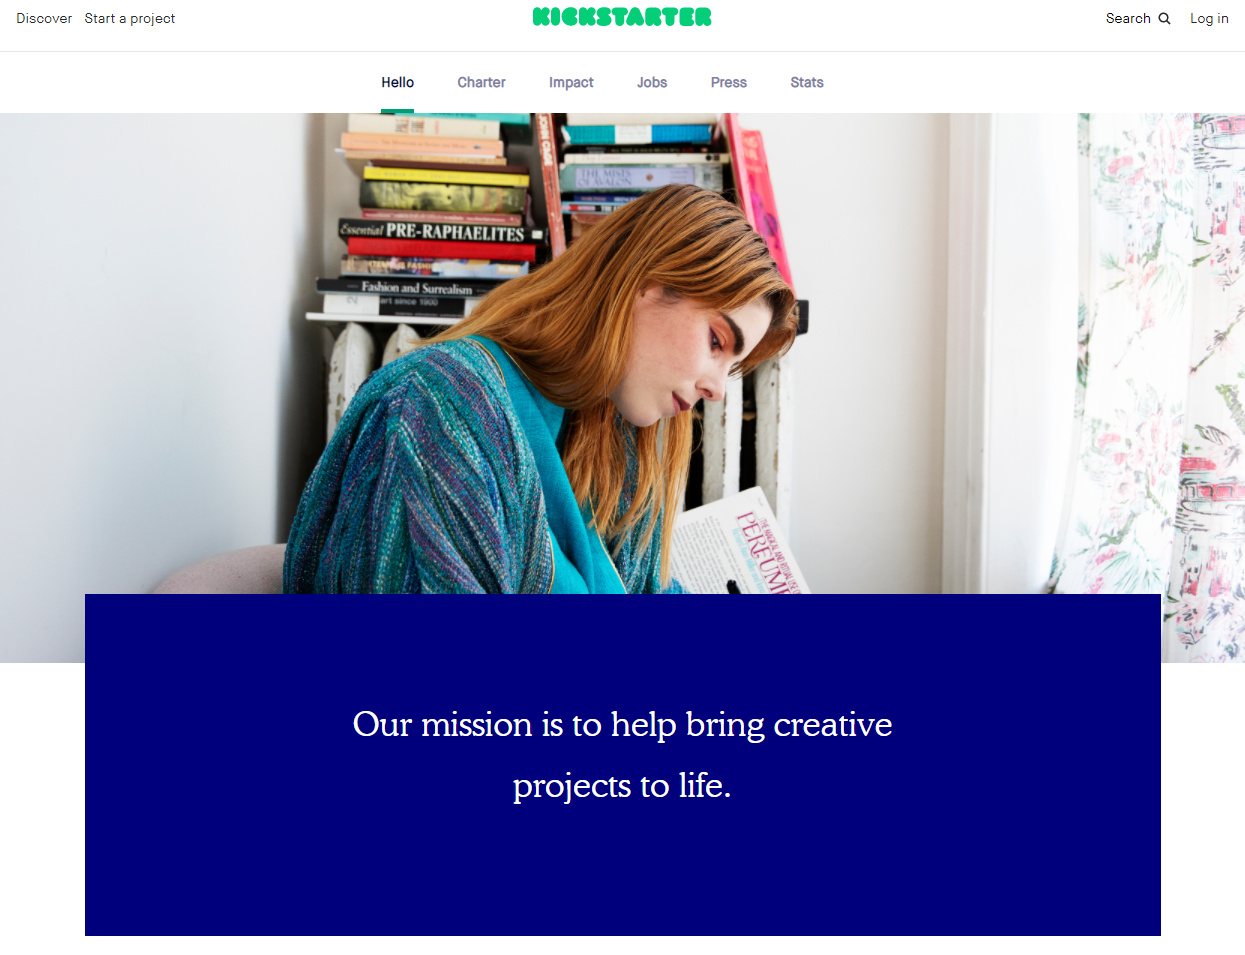Viewport: 1245px width, 955px height.
Task: Open the Charter tab
Action: point(481,82)
